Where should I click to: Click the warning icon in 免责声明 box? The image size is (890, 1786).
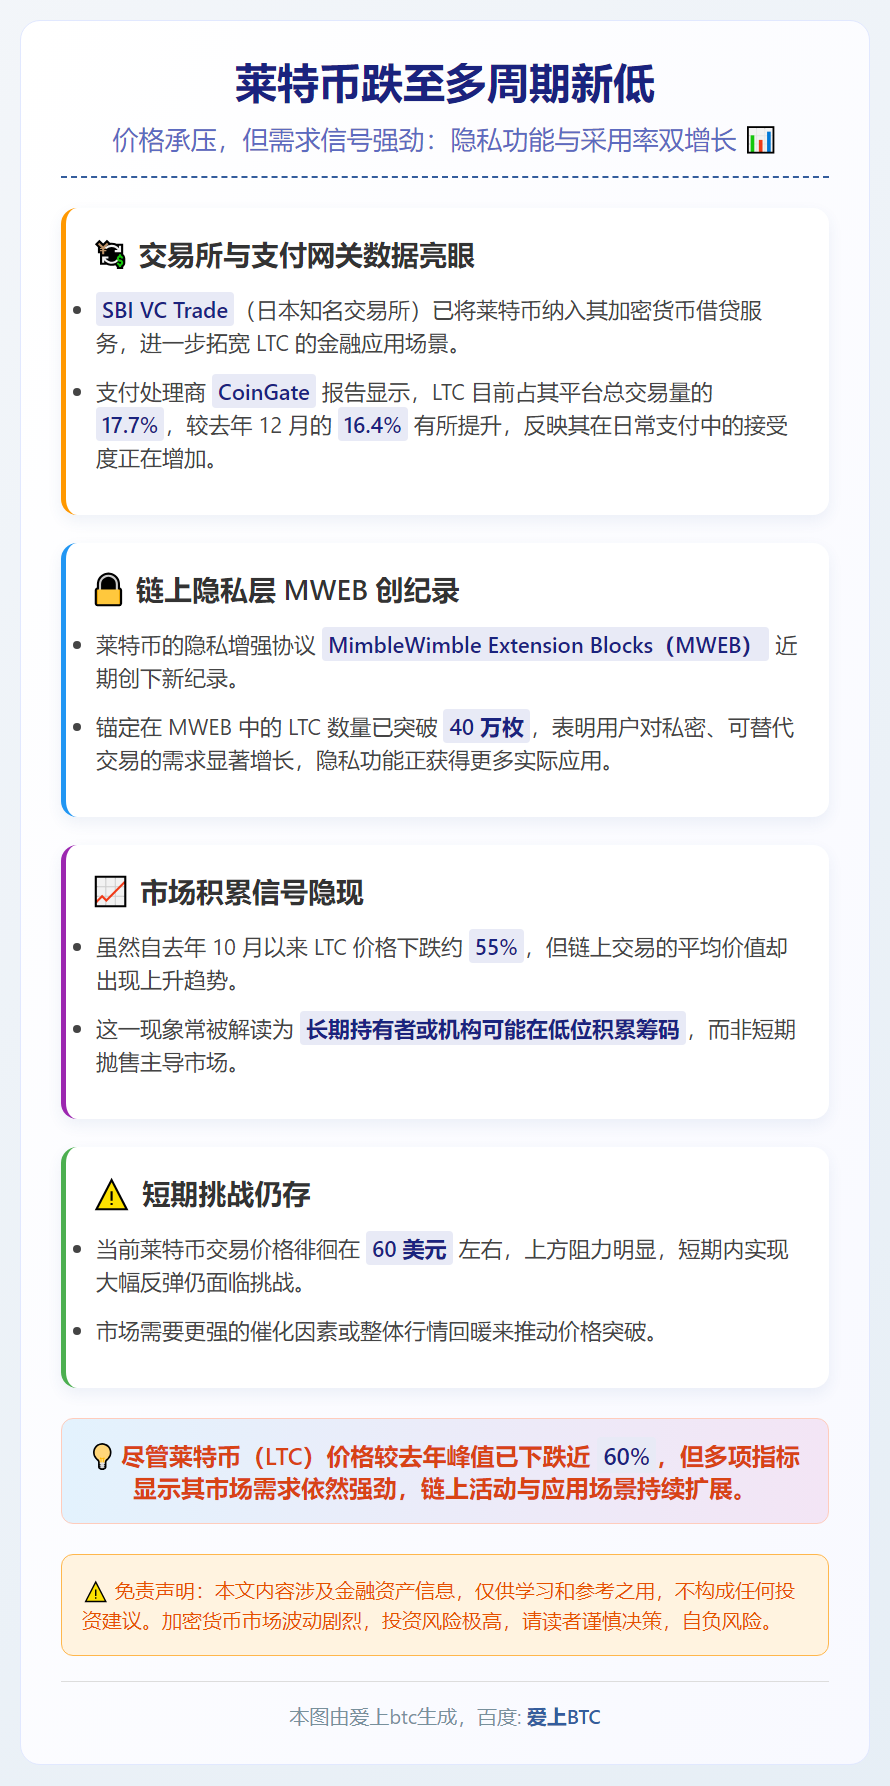[x=95, y=1592]
